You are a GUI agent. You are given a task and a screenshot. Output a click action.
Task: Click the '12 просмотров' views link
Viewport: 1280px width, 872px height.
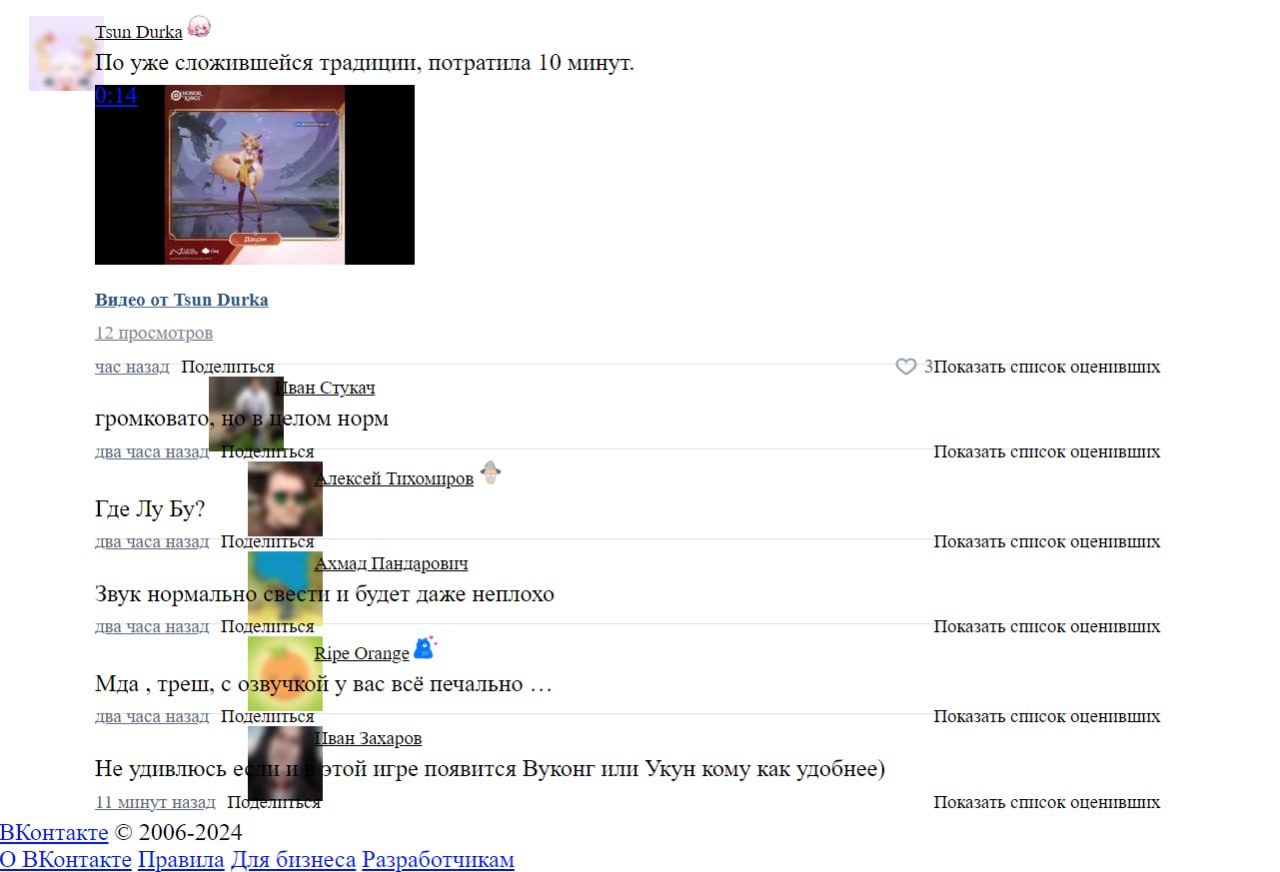(154, 333)
